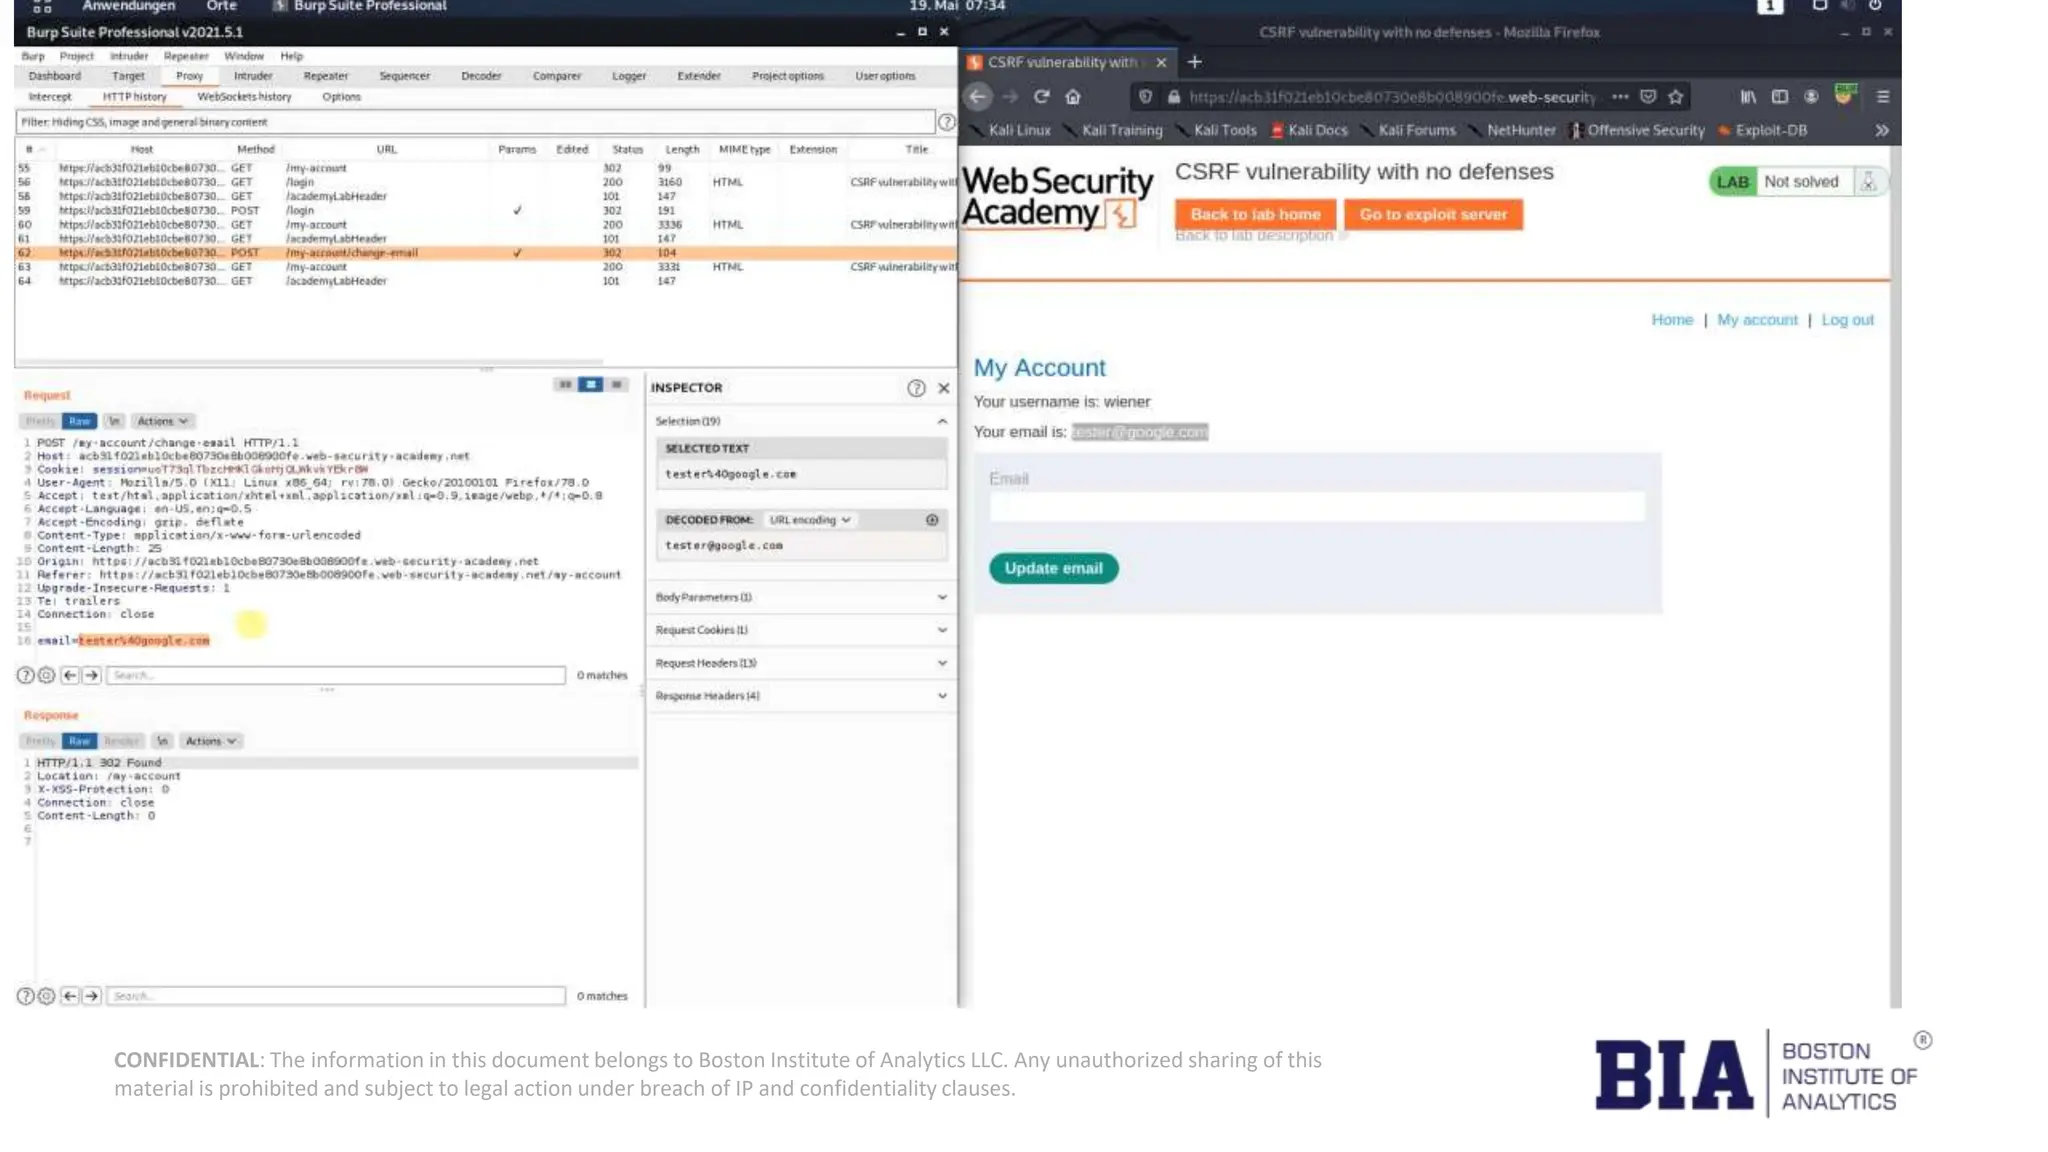This screenshot has width=2048, height=1152.
Task: Click the Update email button
Action: [1053, 568]
